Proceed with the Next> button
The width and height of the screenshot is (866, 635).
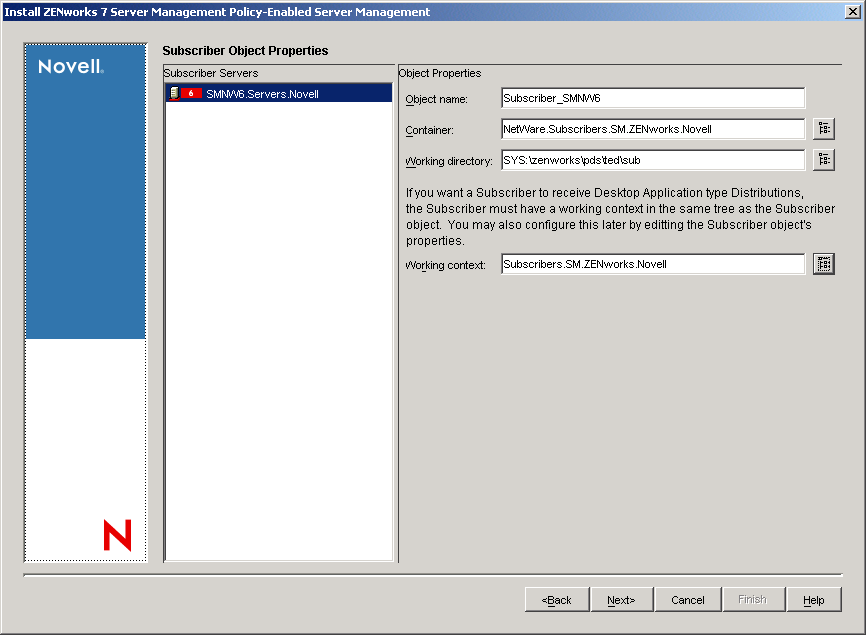point(621,600)
